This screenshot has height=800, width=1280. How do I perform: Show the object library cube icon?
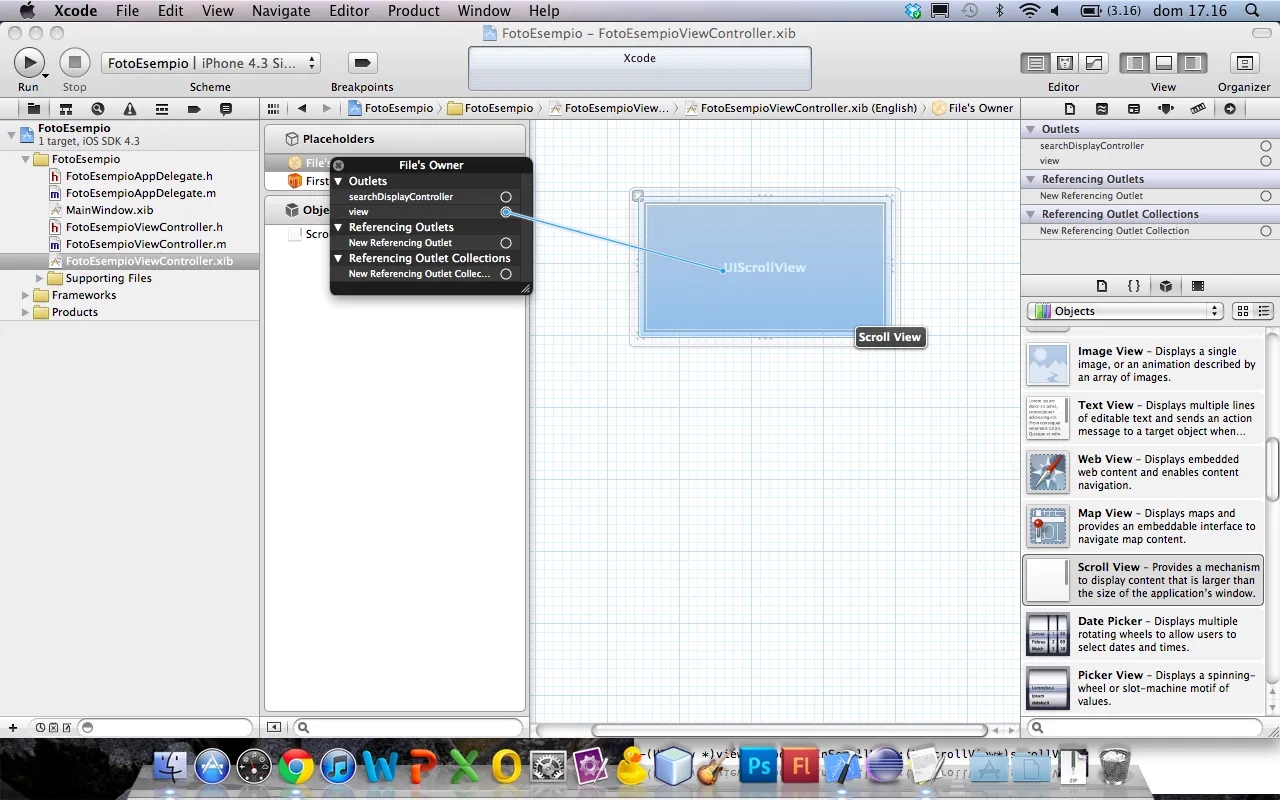1166,286
